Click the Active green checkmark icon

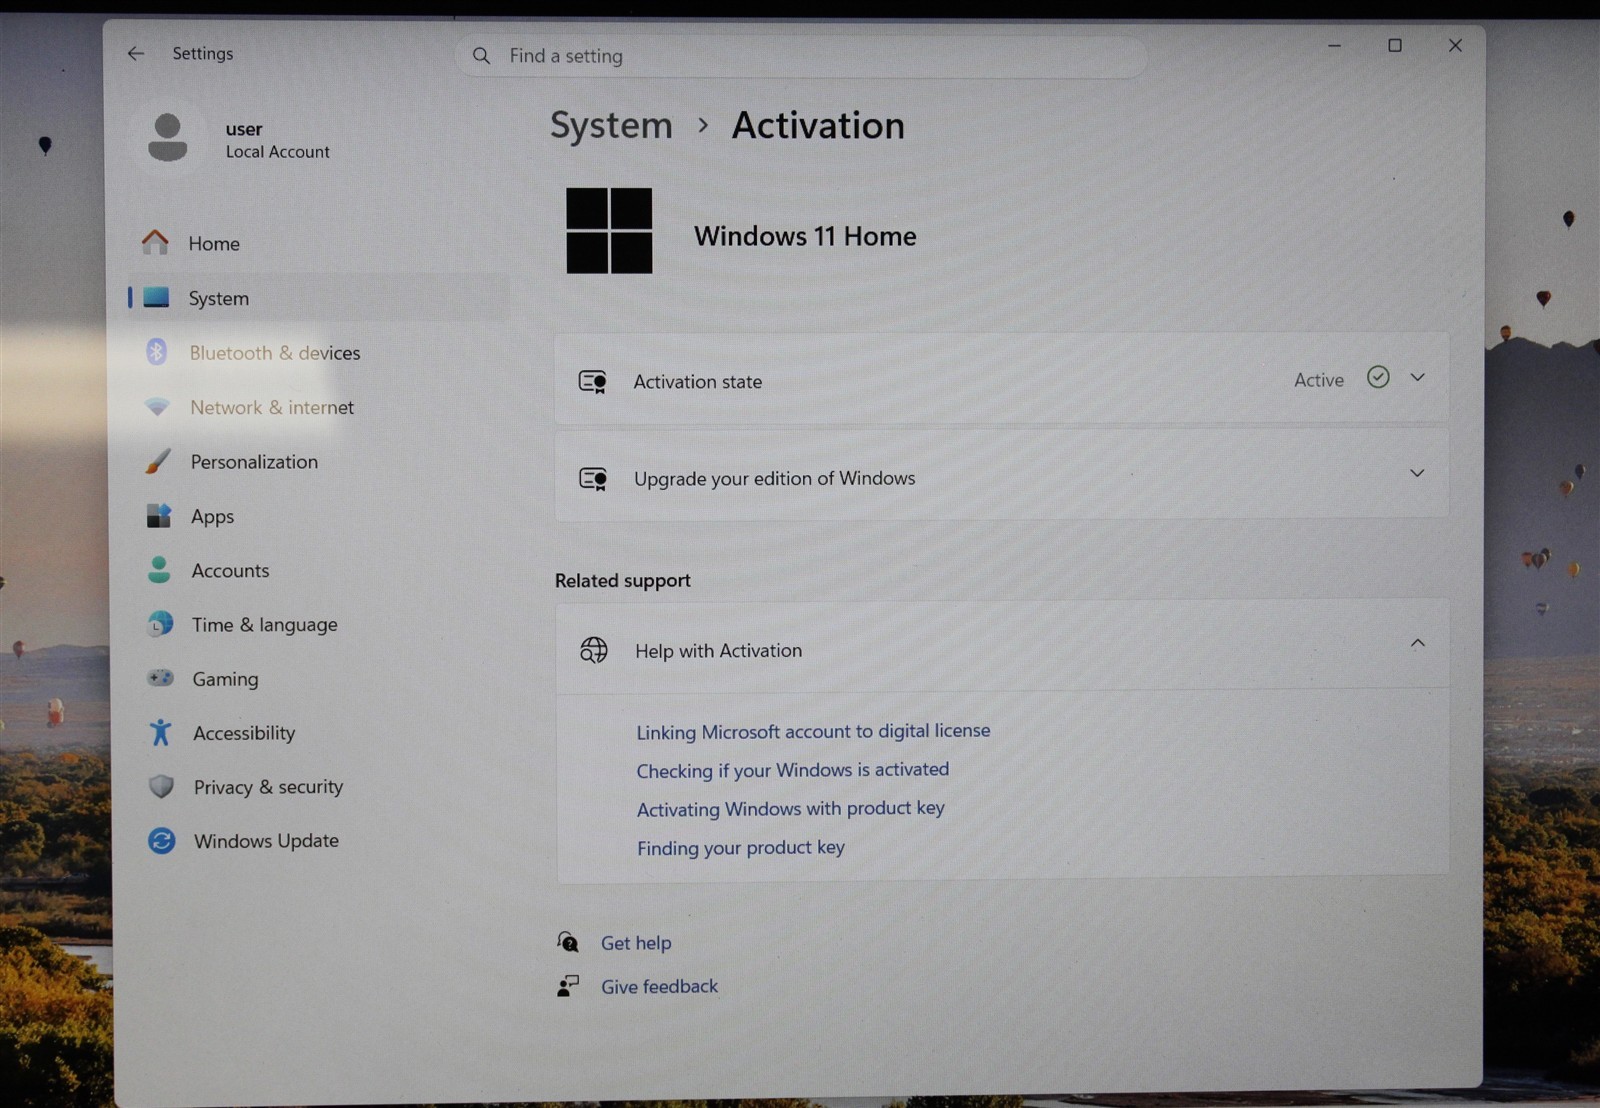[x=1378, y=377]
